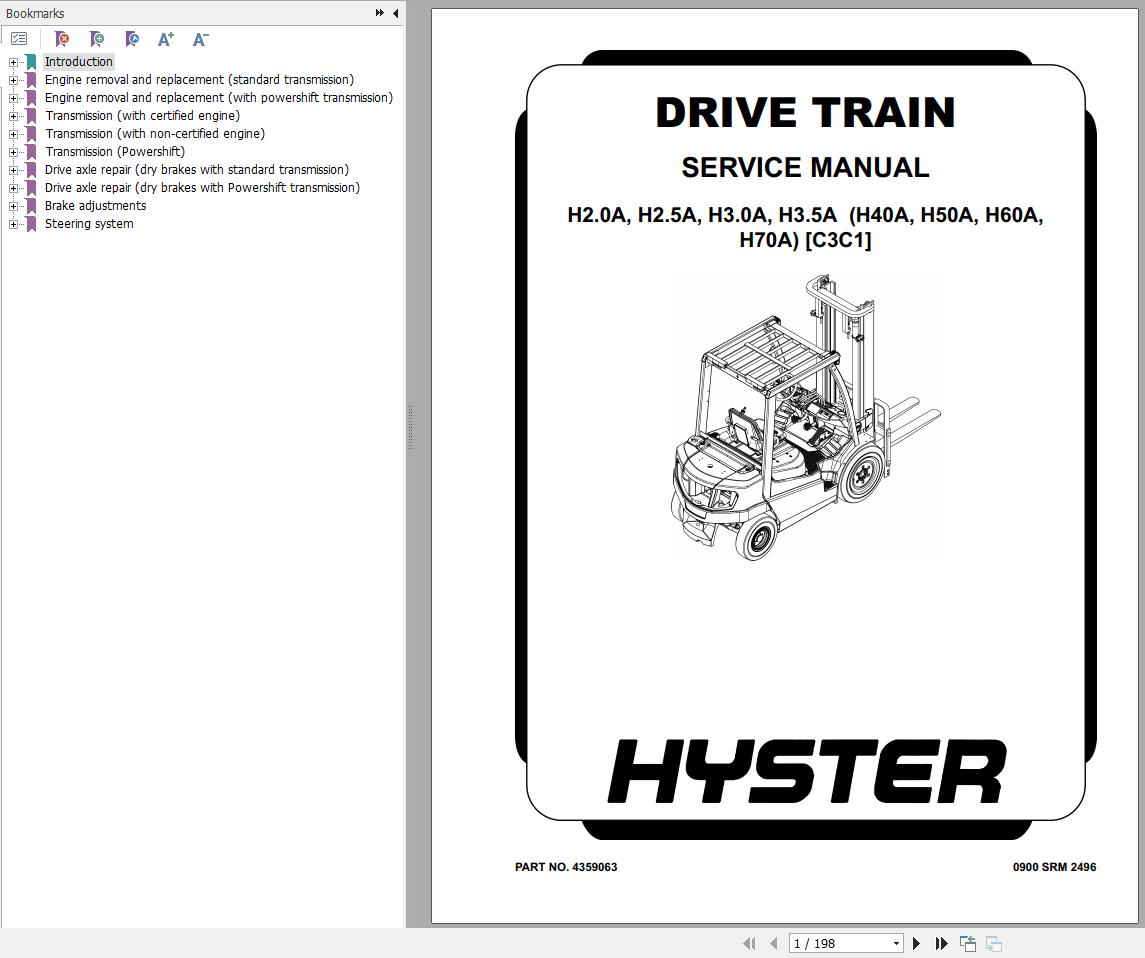Click the model list line starting H2.0A
Screen dimensions: 1145x958
(805, 215)
